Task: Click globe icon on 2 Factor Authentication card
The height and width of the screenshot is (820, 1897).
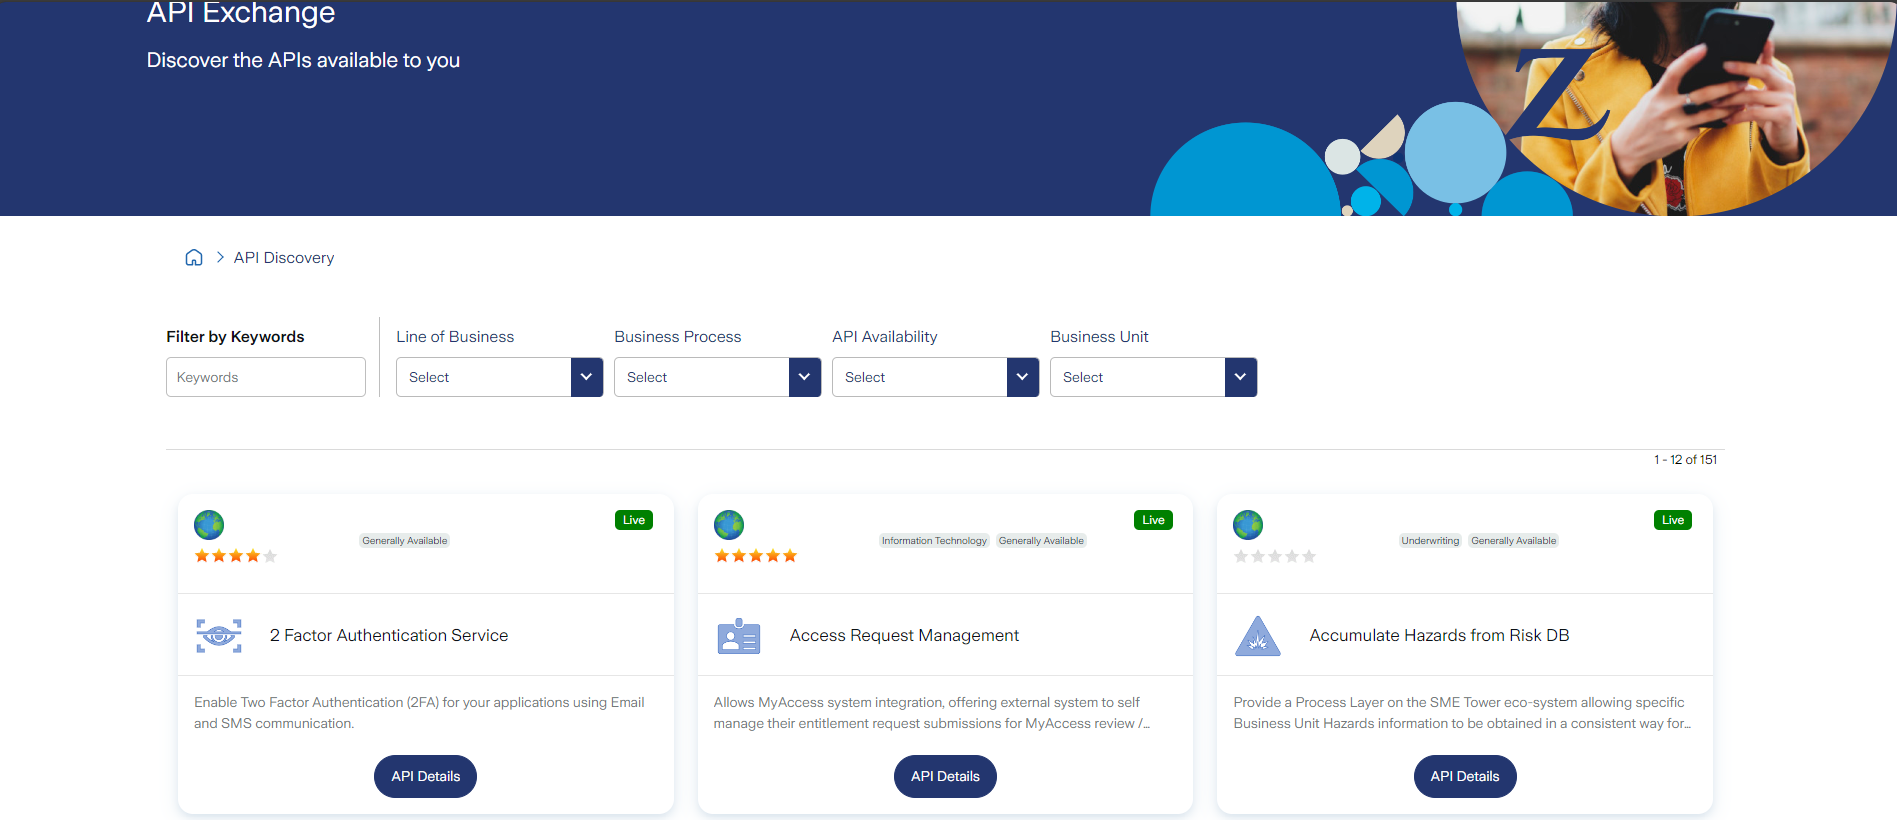Action: tap(209, 524)
